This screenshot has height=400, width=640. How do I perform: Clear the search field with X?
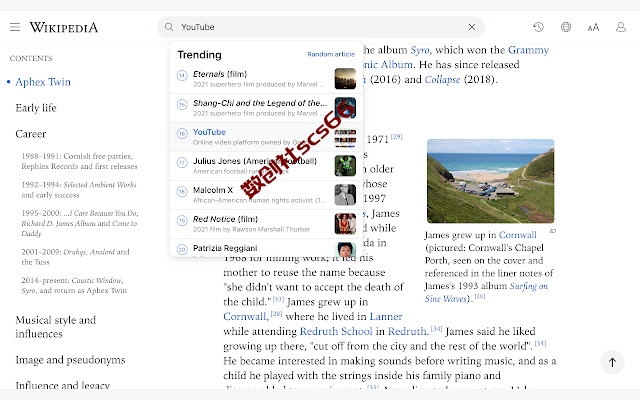pyautogui.click(x=472, y=27)
